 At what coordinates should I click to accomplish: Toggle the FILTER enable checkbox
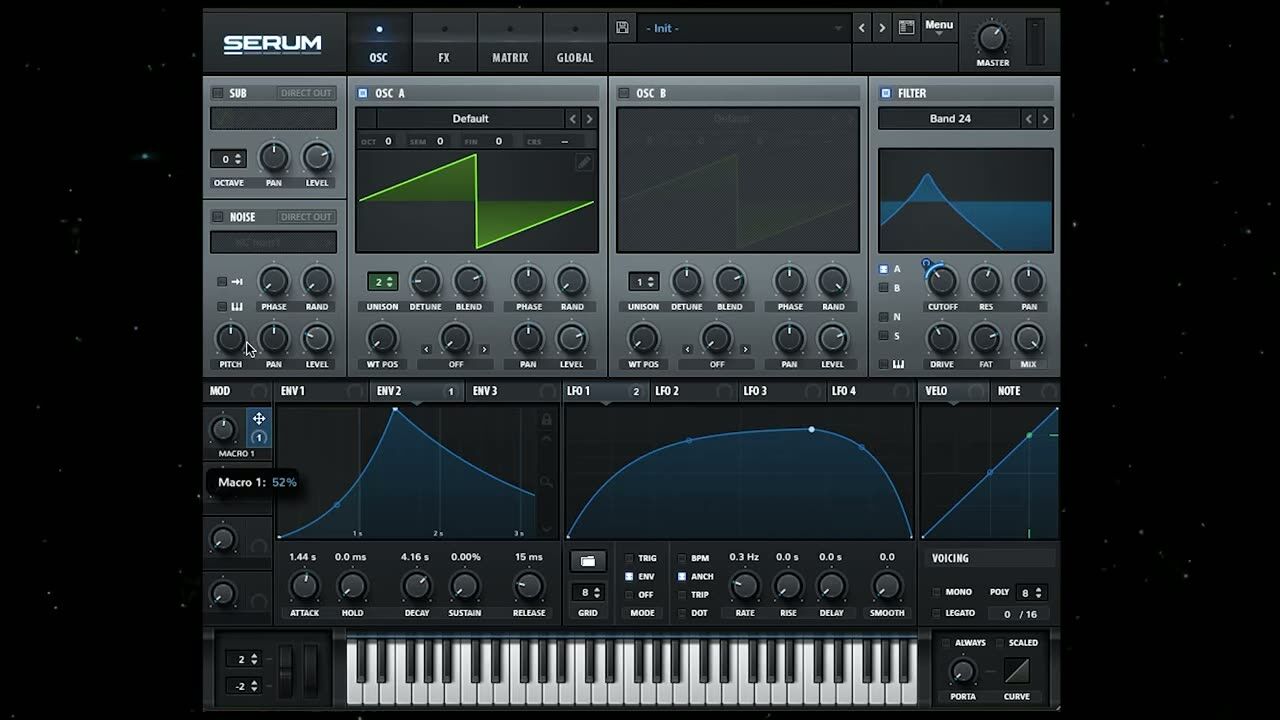885,93
